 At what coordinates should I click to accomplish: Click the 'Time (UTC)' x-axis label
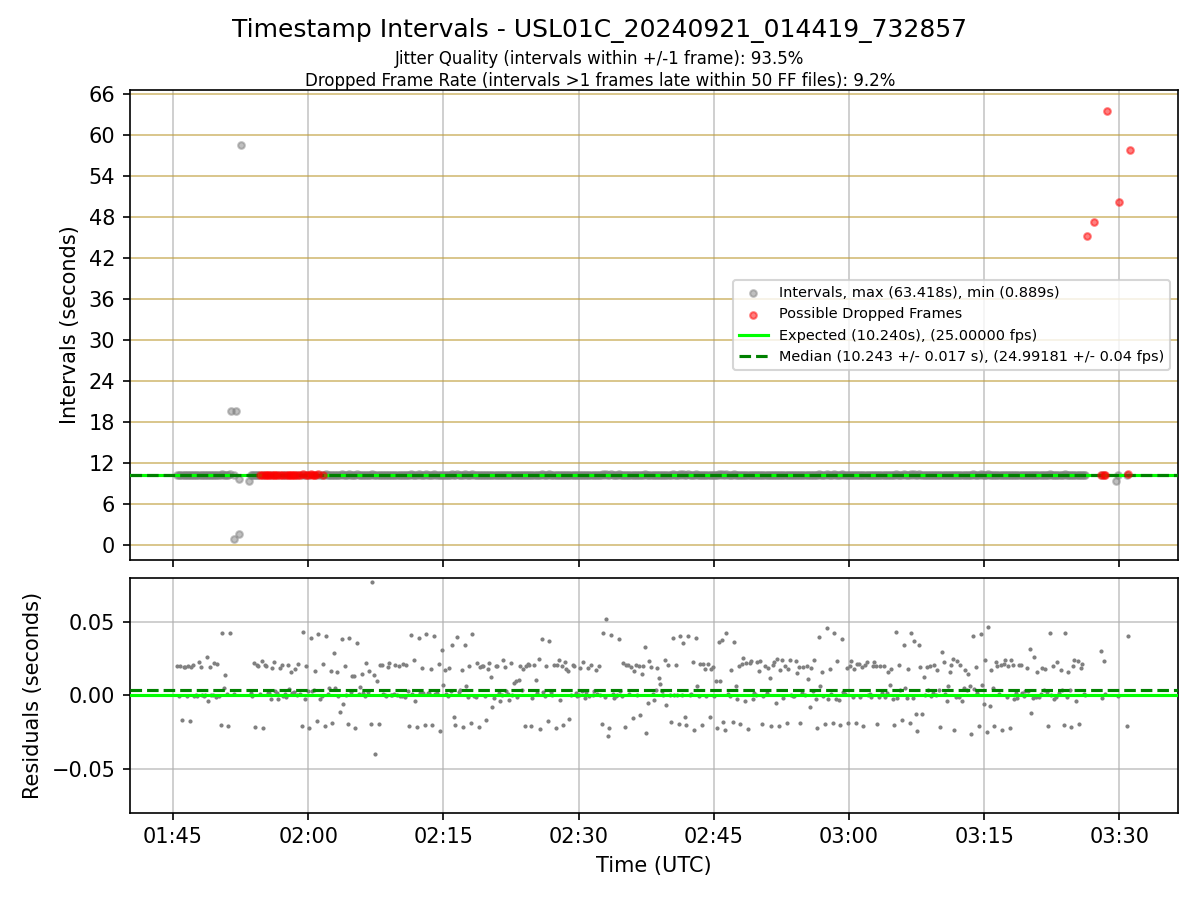coord(654,865)
